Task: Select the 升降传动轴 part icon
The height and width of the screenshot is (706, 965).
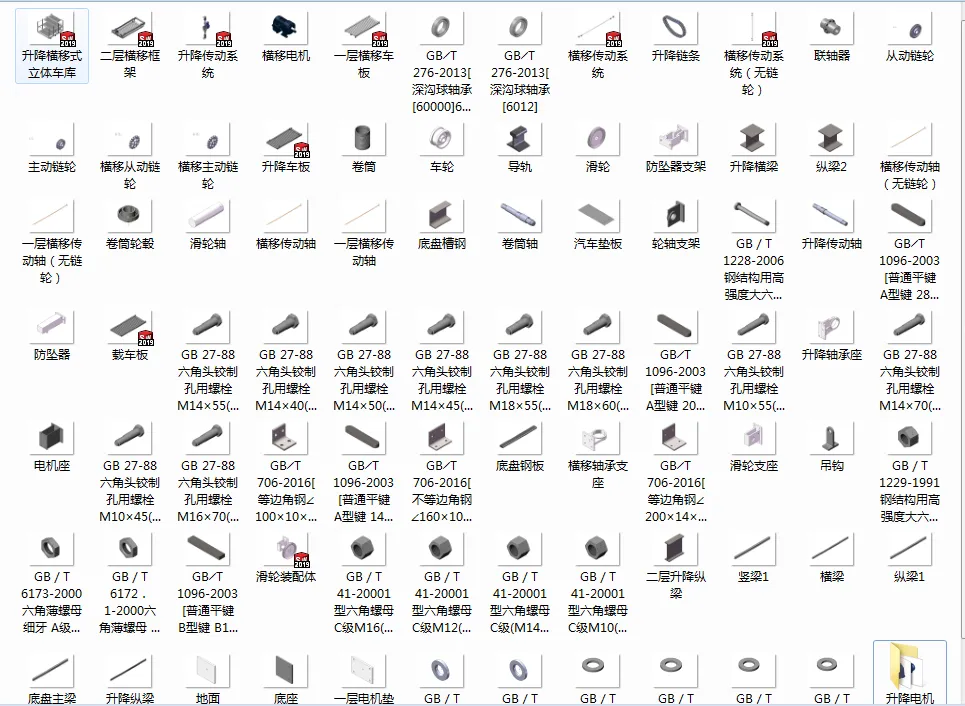Action: click(832, 216)
